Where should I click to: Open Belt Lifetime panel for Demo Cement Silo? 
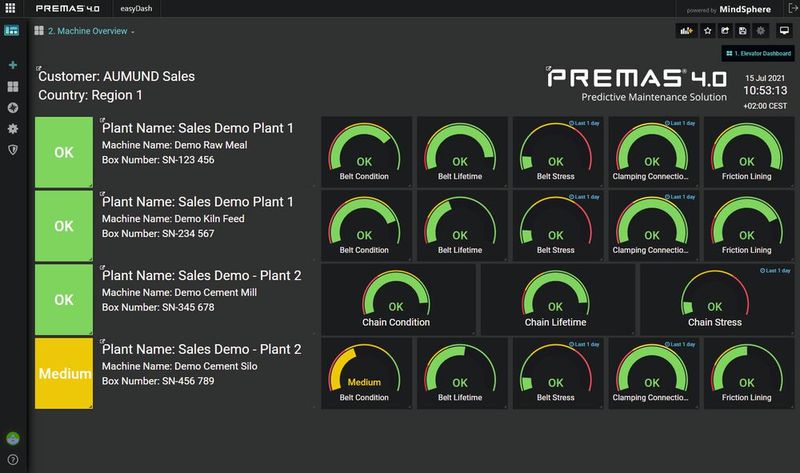click(x=462, y=374)
